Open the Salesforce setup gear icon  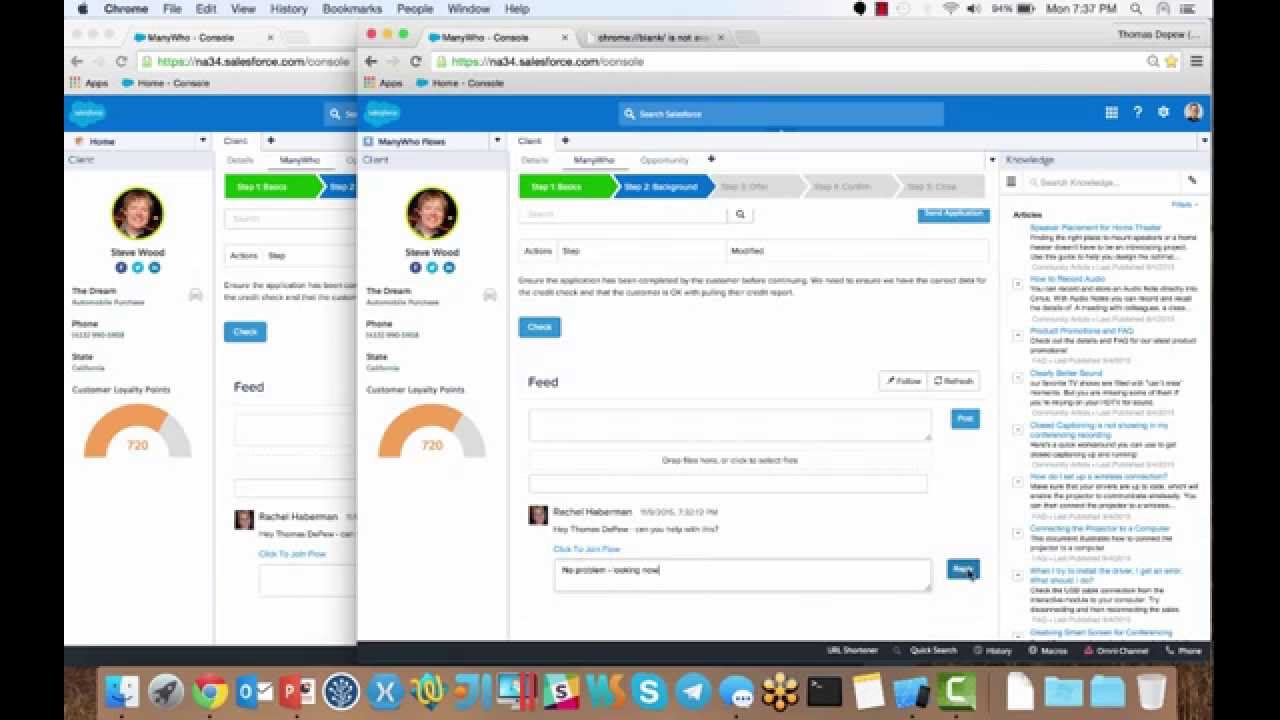[x=1163, y=113]
